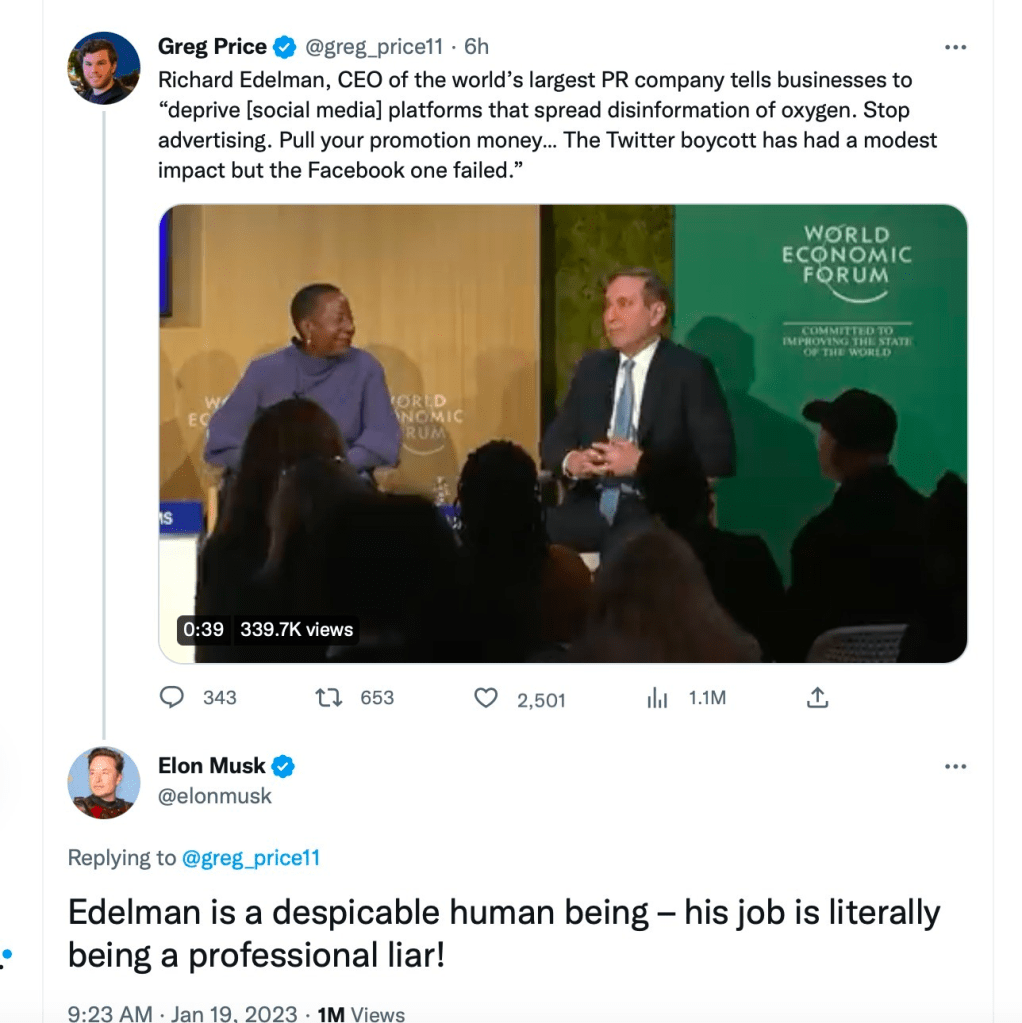This screenshot has width=1022, height=1023.
Task: Expand the three-dot menu on Elon Musk's reply
Action: click(x=956, y=766)
